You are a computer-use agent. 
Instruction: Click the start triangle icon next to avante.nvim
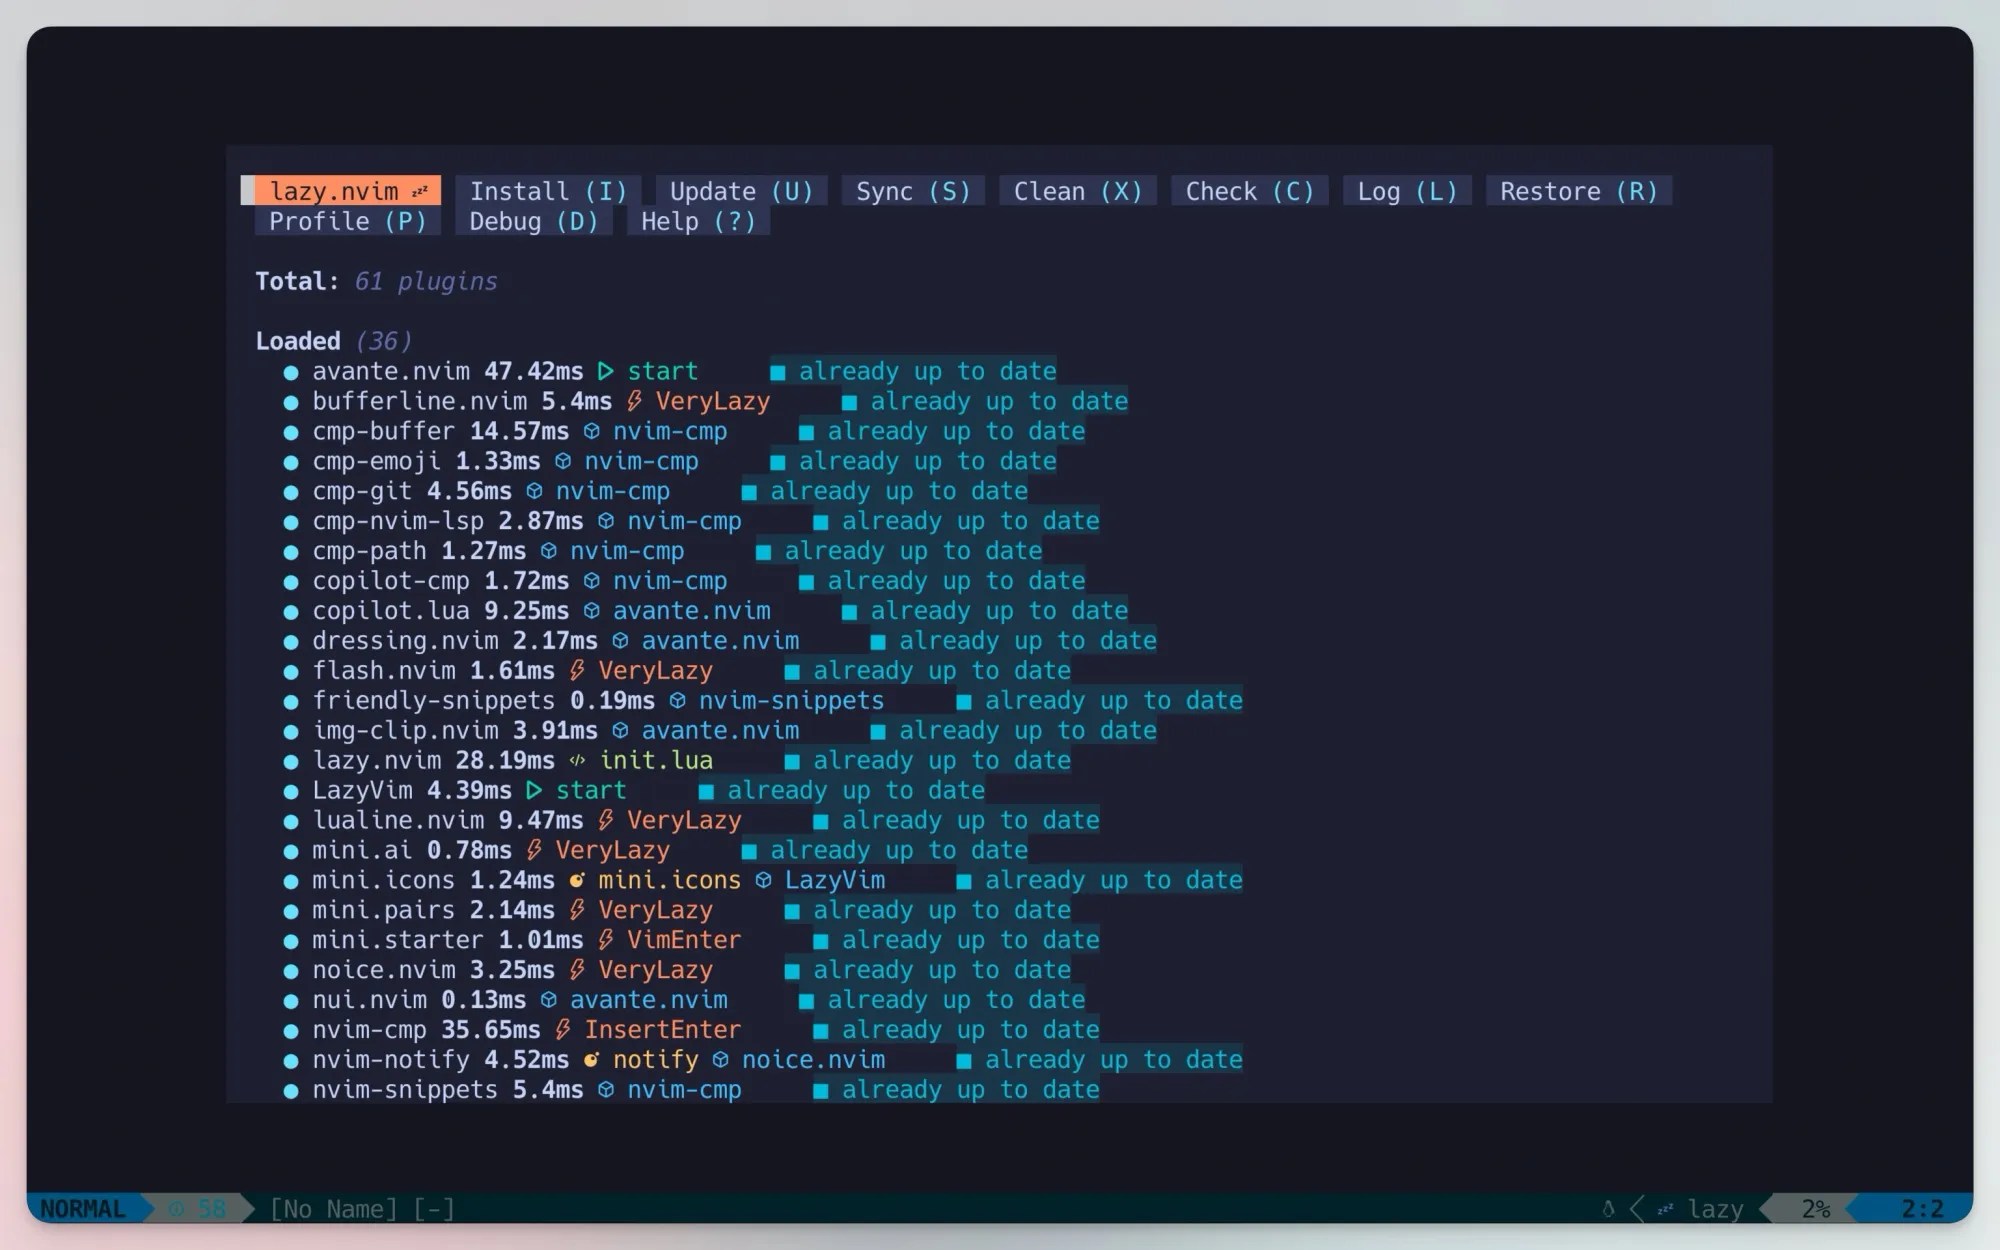tap(605, 370)
